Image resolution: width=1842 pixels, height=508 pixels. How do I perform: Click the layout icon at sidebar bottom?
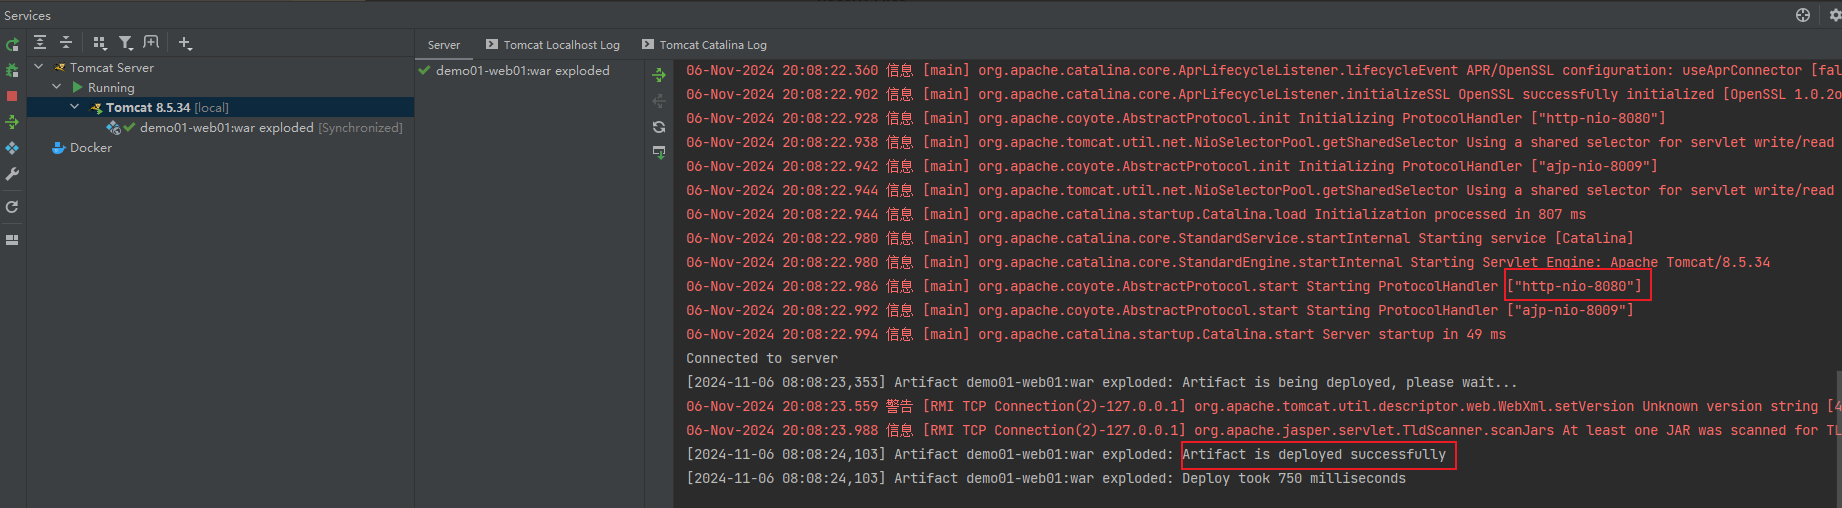click(x=12, y=240)
